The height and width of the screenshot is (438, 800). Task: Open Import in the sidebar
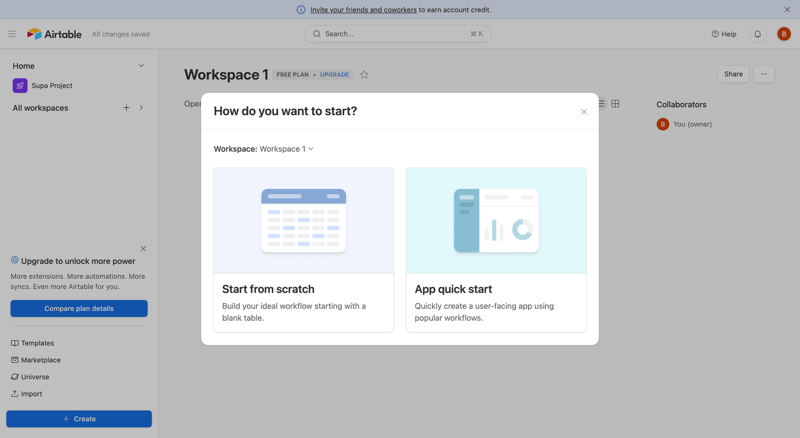pos(27,394)
